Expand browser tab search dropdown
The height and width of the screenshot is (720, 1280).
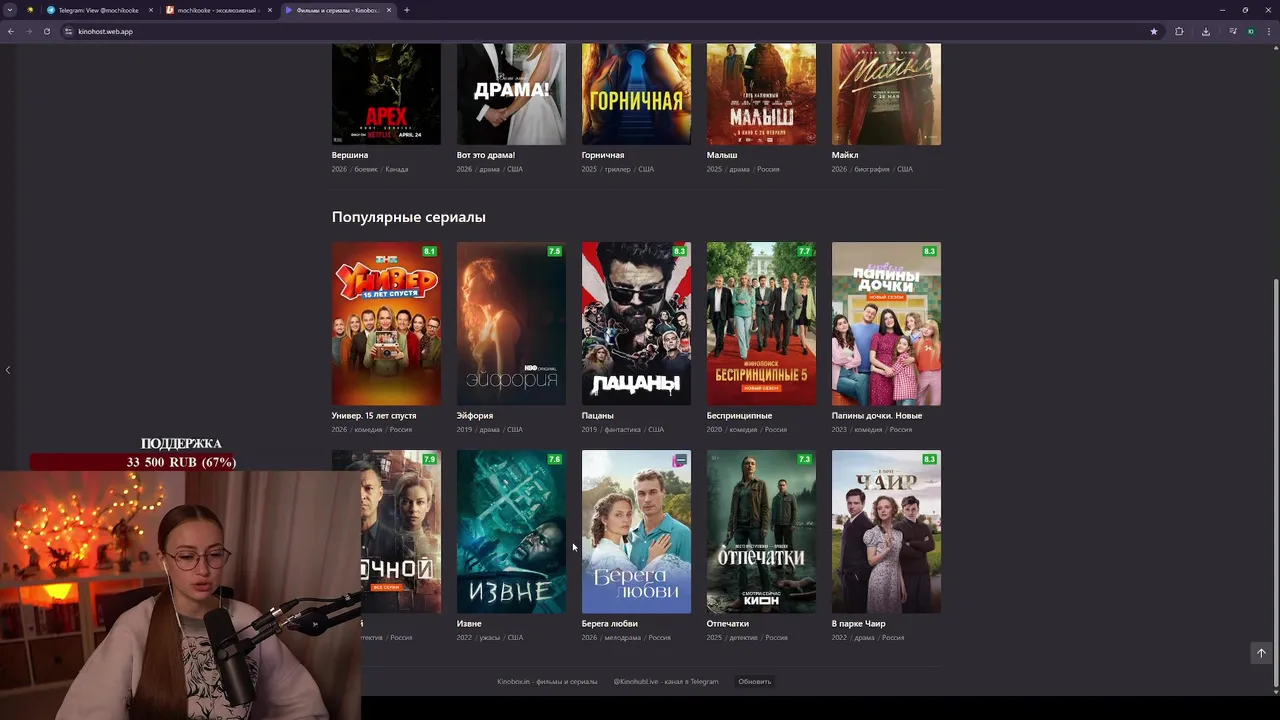[x=9, y=10]
